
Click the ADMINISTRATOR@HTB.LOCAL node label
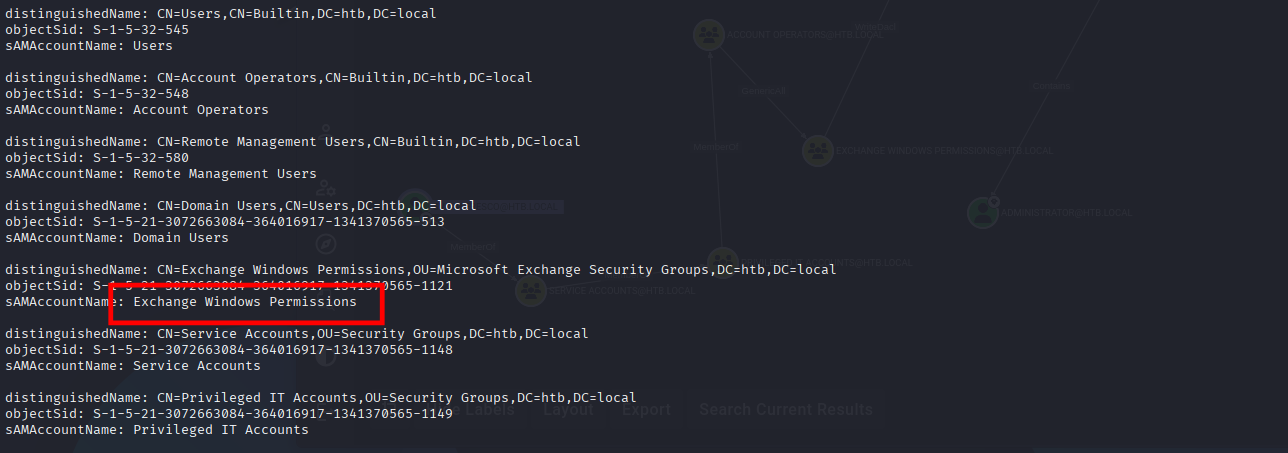pos(1067,213)
